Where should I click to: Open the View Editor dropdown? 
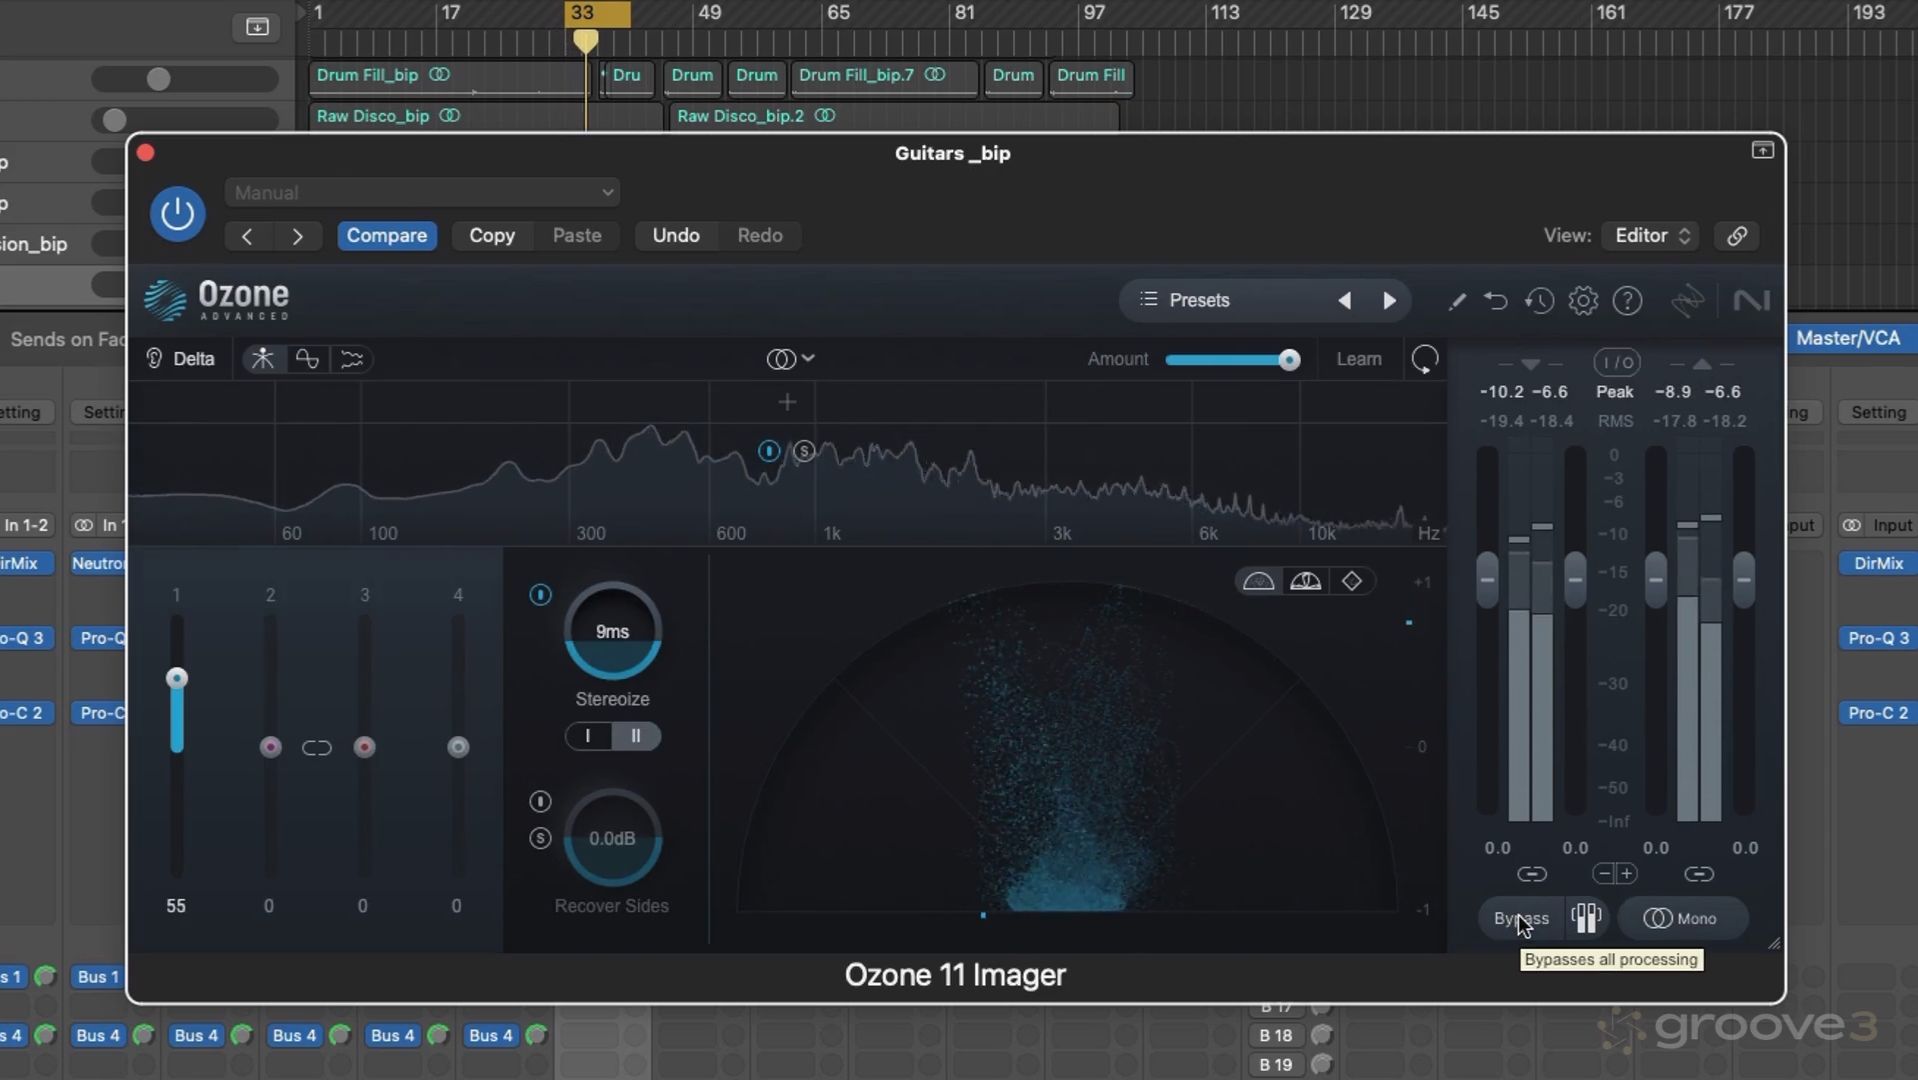1651,236
